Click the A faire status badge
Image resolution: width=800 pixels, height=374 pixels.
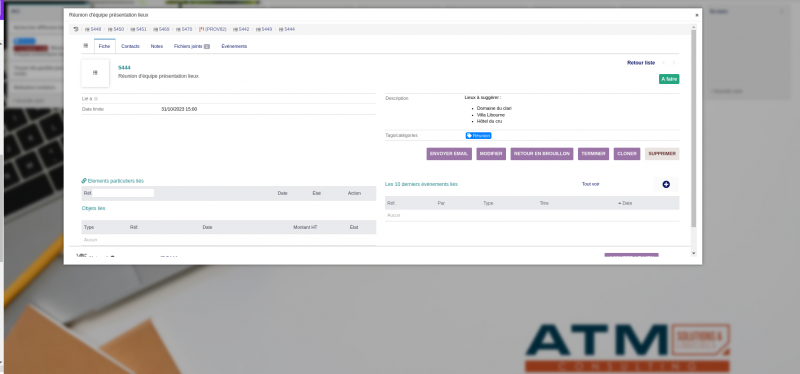point(669,79)
